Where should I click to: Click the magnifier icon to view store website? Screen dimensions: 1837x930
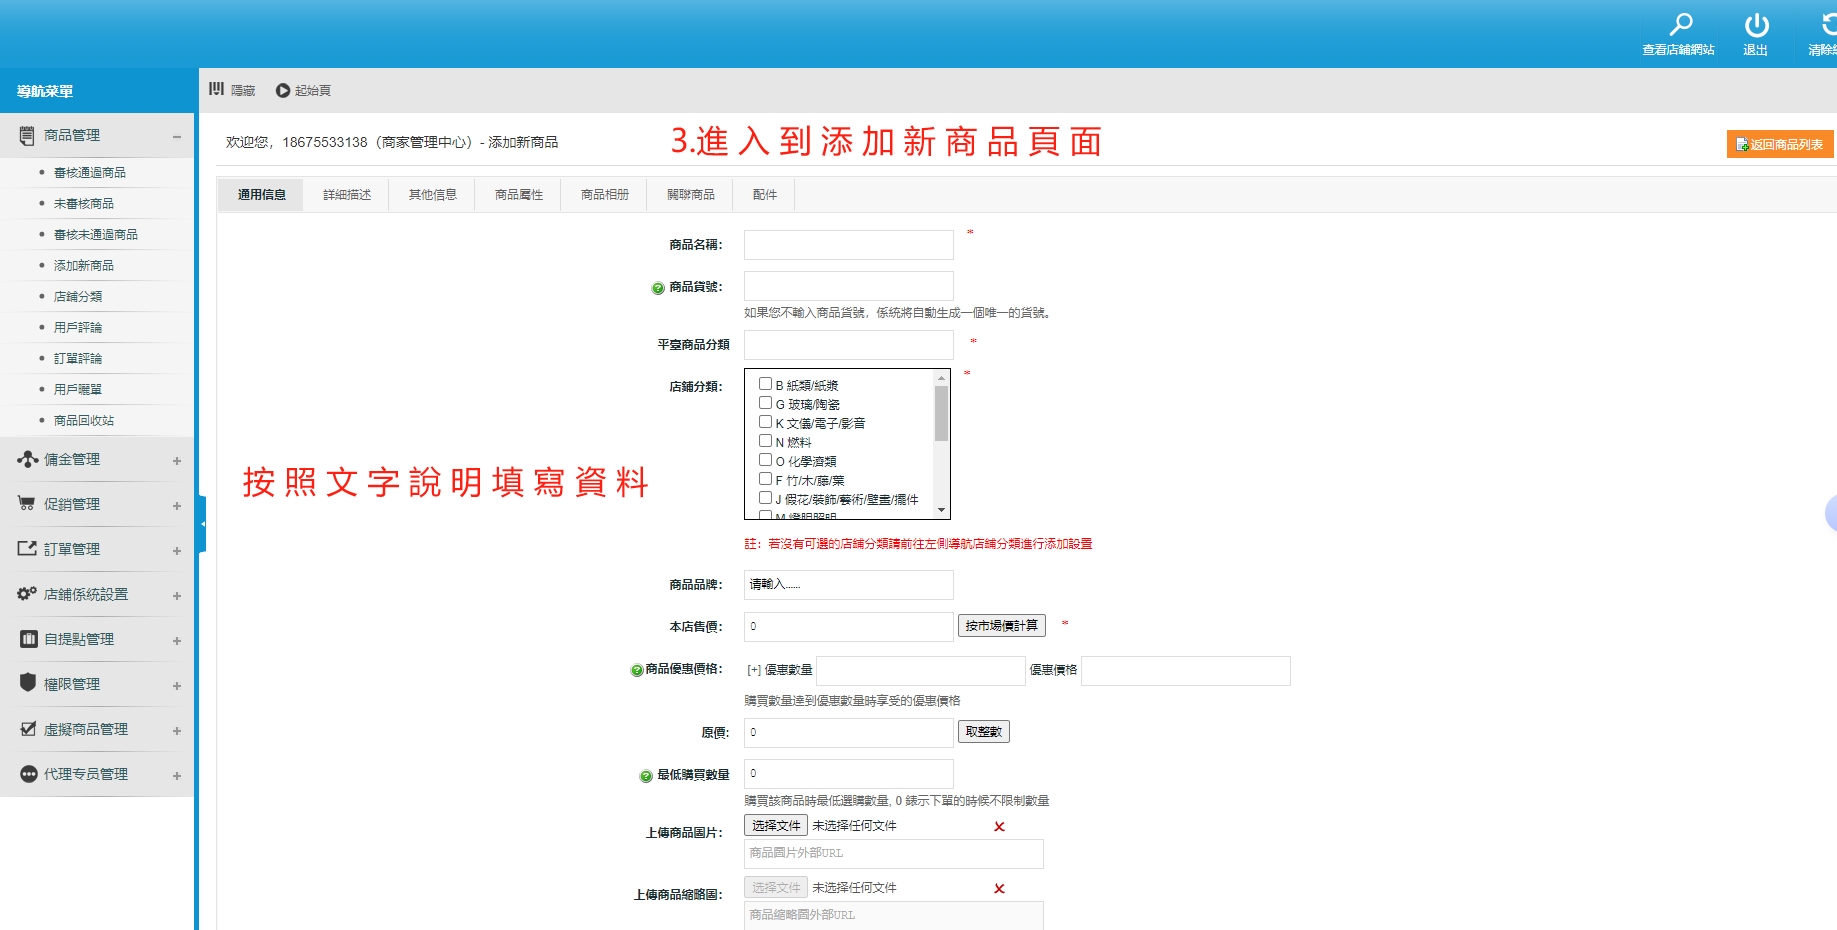click(x=1680, y=25)
